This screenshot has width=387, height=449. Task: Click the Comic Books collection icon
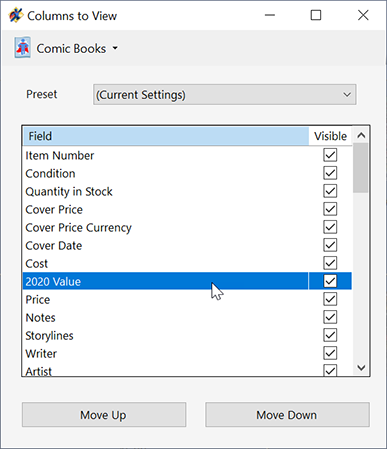pos(23,48)
